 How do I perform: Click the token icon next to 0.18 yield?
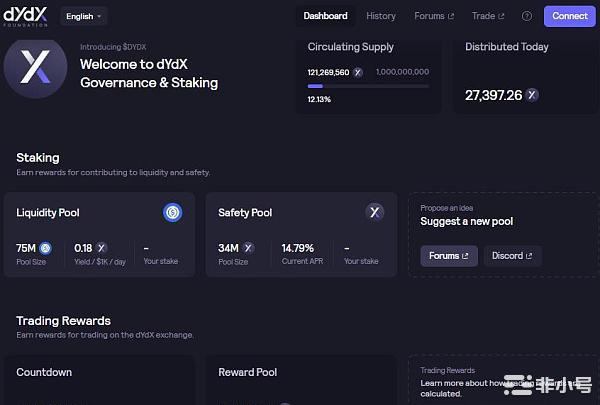click(101, 247)
